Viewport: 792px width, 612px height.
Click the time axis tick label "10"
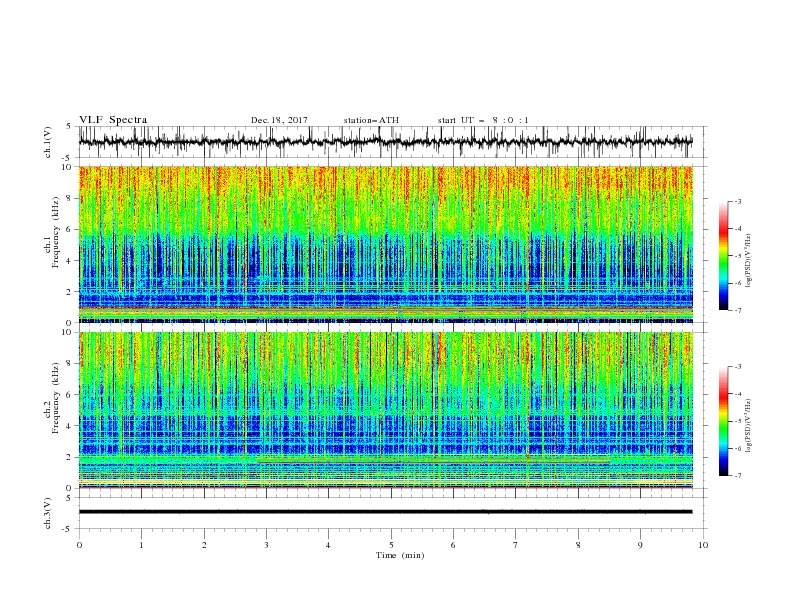703,545
